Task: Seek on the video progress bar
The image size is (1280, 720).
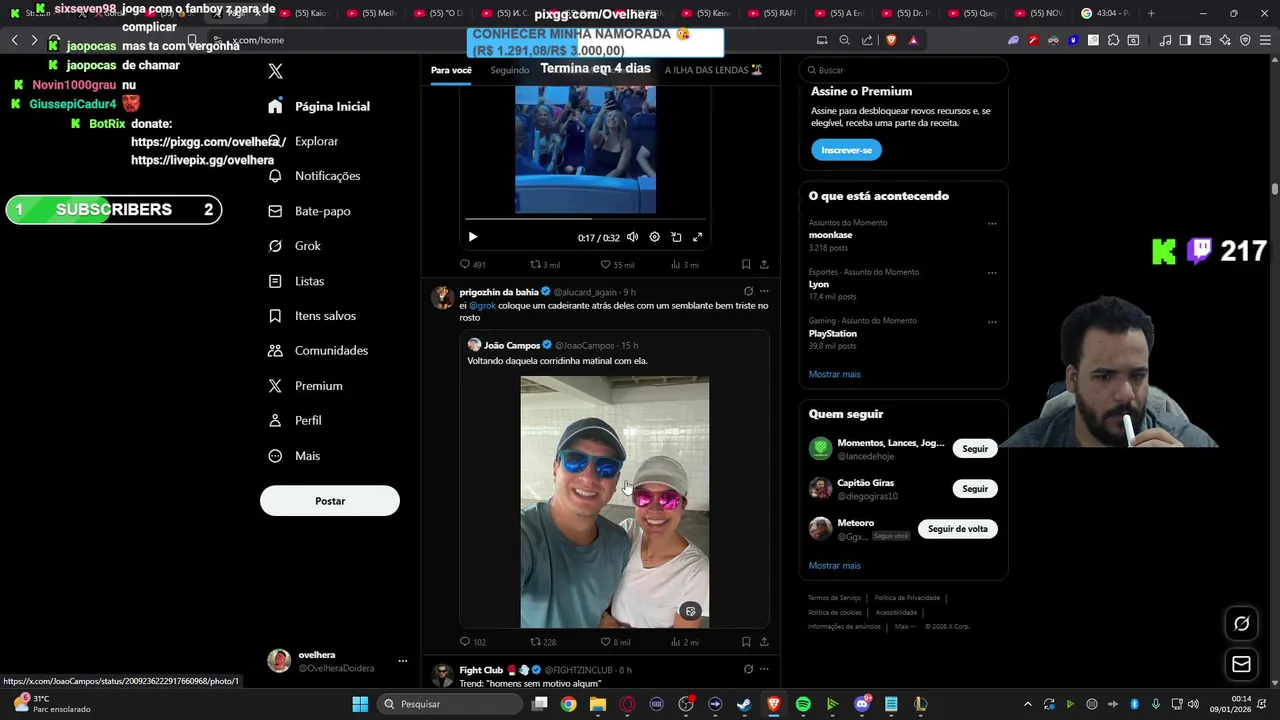Action: click(585, 219)
